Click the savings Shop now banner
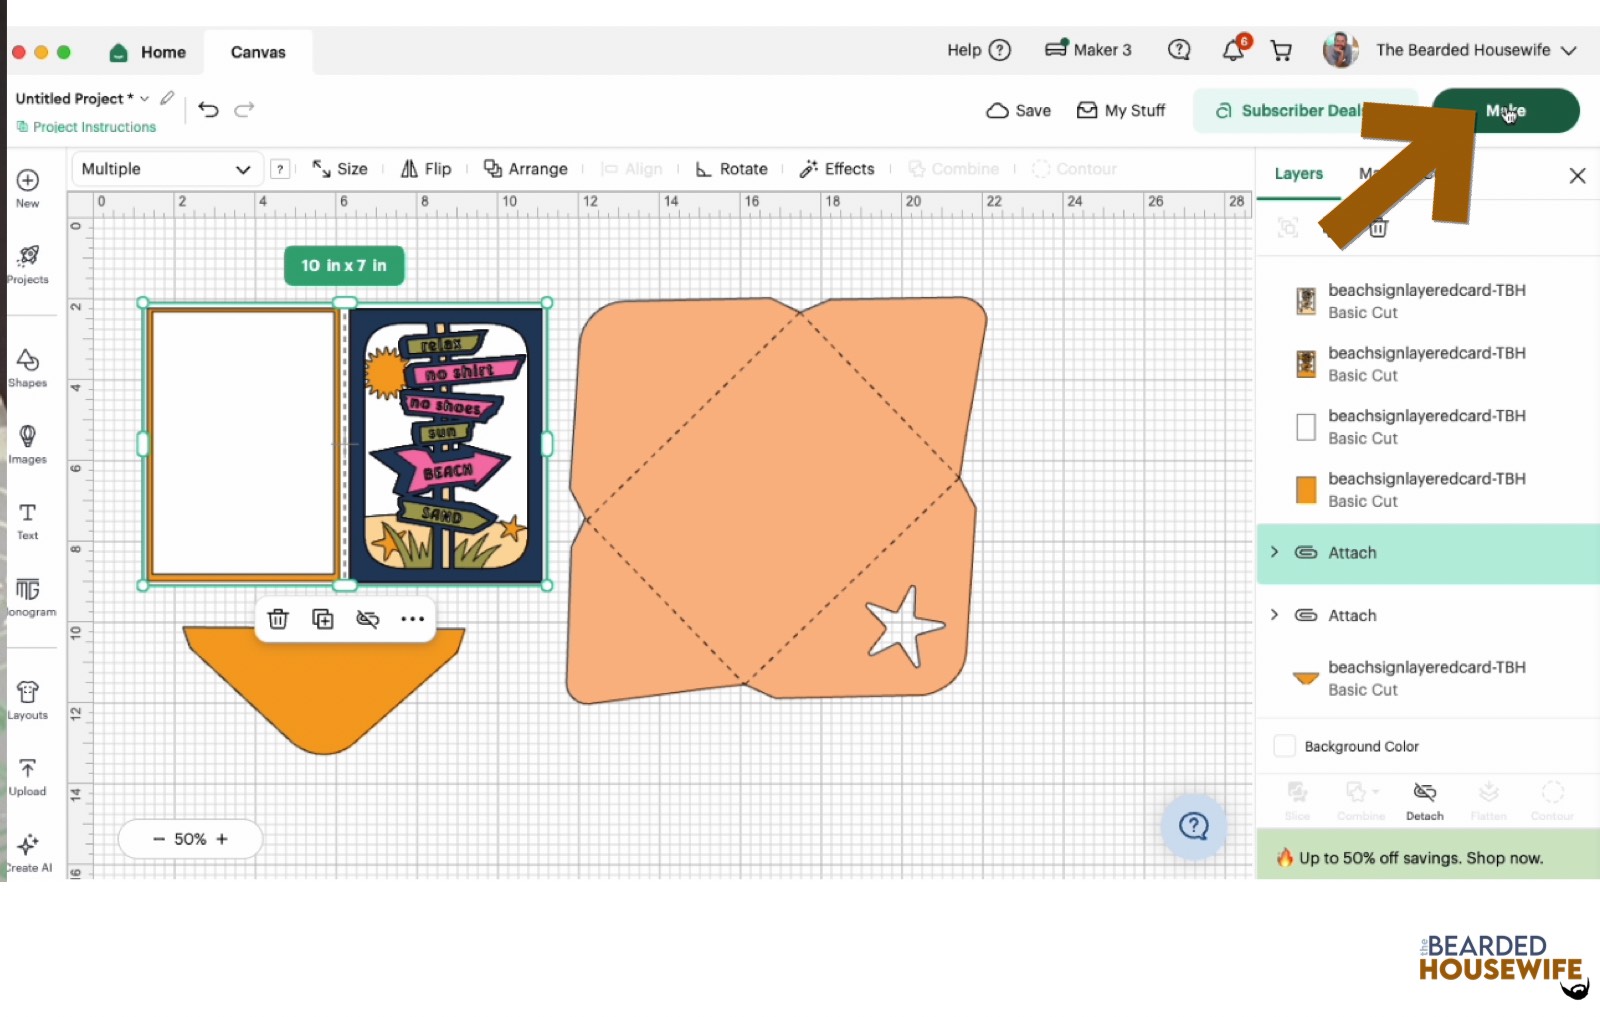The width and height of the screenshot is (1600, 1017). (x=1428, y=857)
